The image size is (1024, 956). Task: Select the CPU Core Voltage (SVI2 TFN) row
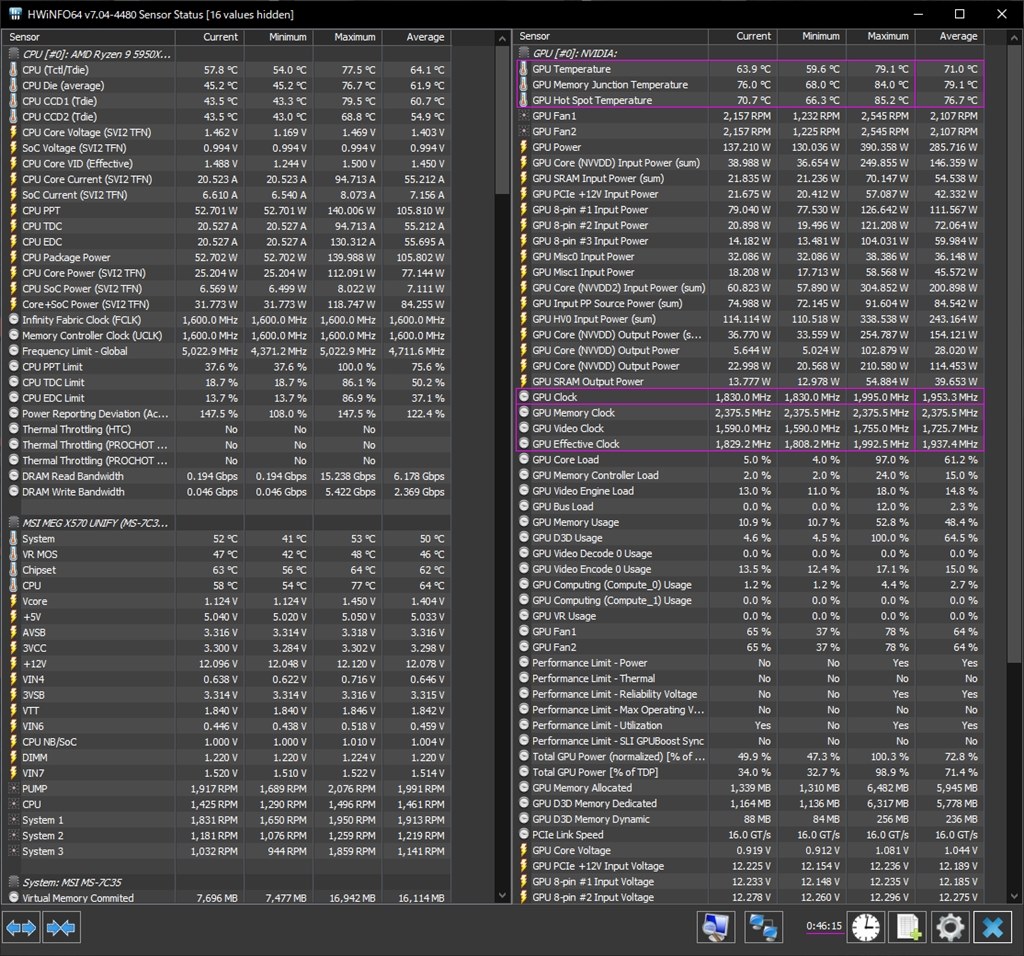[x=227, y=132]
